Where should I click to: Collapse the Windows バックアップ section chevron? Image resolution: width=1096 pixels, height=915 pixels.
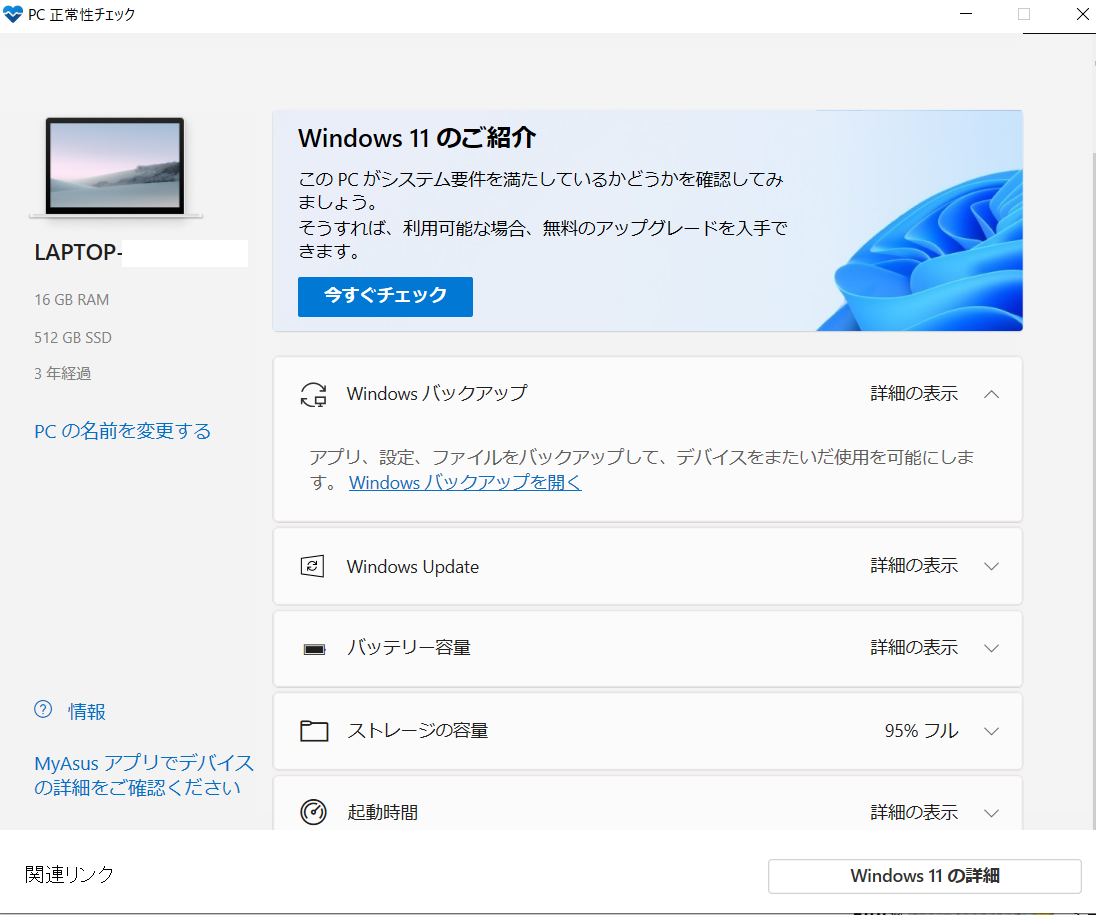(991, 394)
